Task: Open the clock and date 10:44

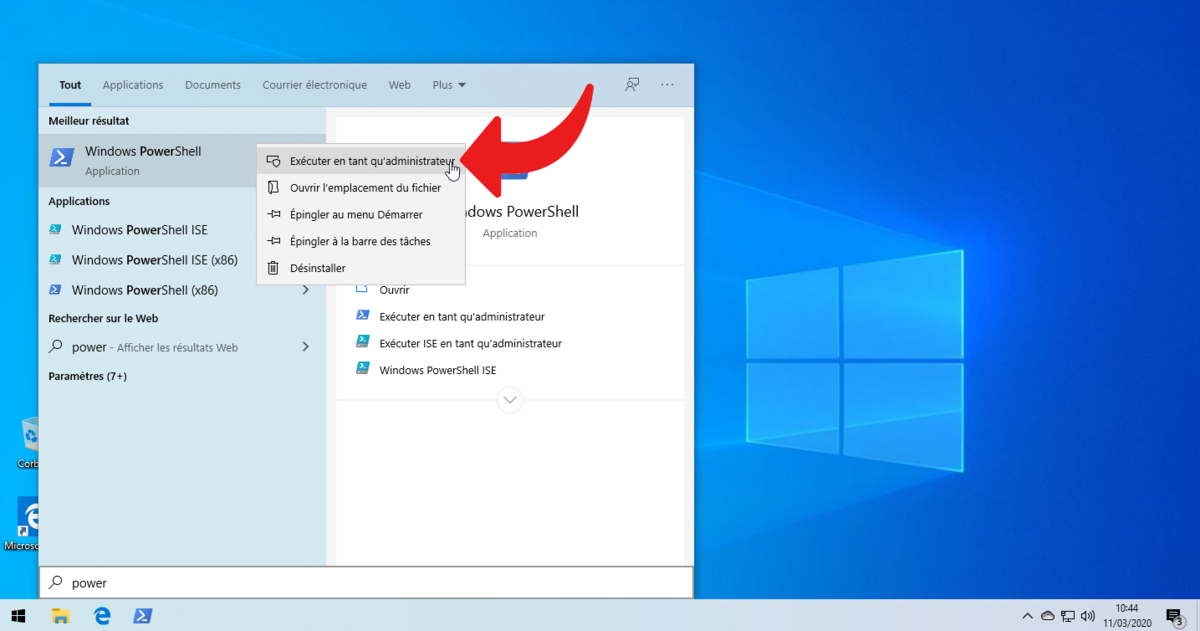Action: pyautogui.click(x=1126, y=615)
